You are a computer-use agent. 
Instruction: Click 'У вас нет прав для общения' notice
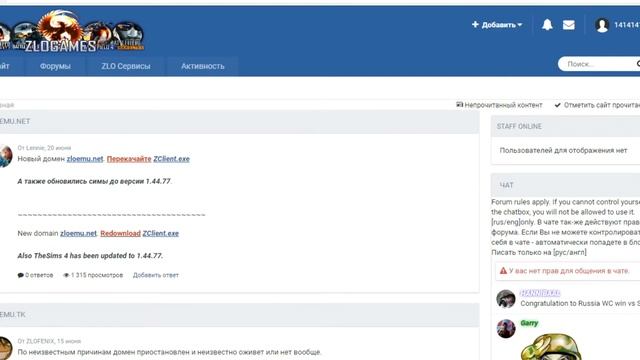(569, 271)
